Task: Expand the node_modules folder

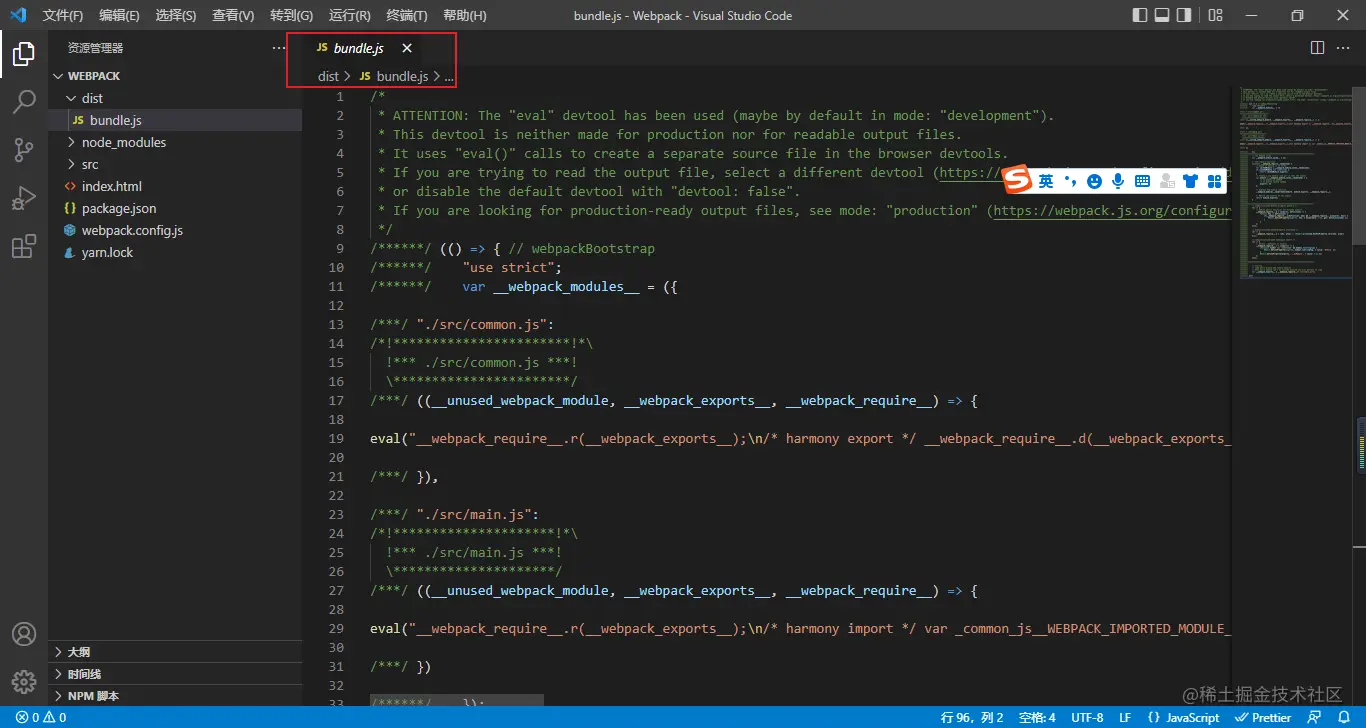Action: point(175,142)
